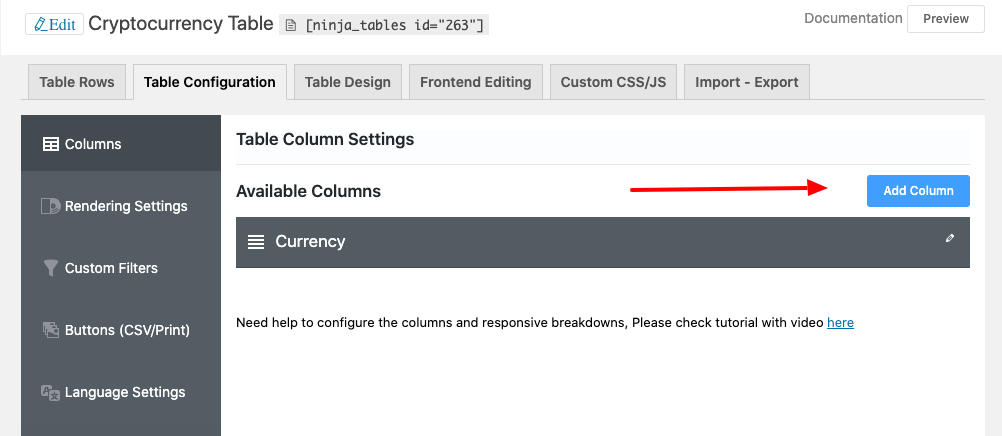Screen dimensions: 1002x436
Task: Open the Import - Export tab
Action: click(748, 82)
